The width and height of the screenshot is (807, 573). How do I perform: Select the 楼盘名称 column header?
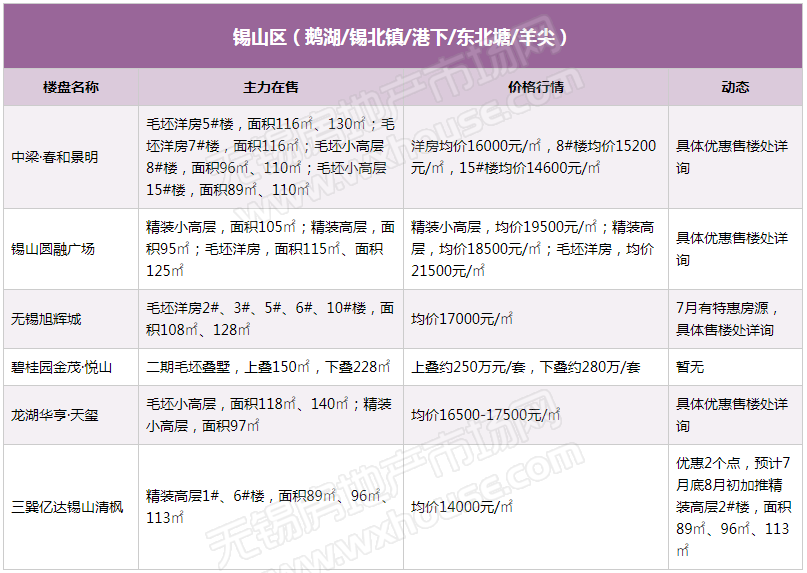[71, 87]
